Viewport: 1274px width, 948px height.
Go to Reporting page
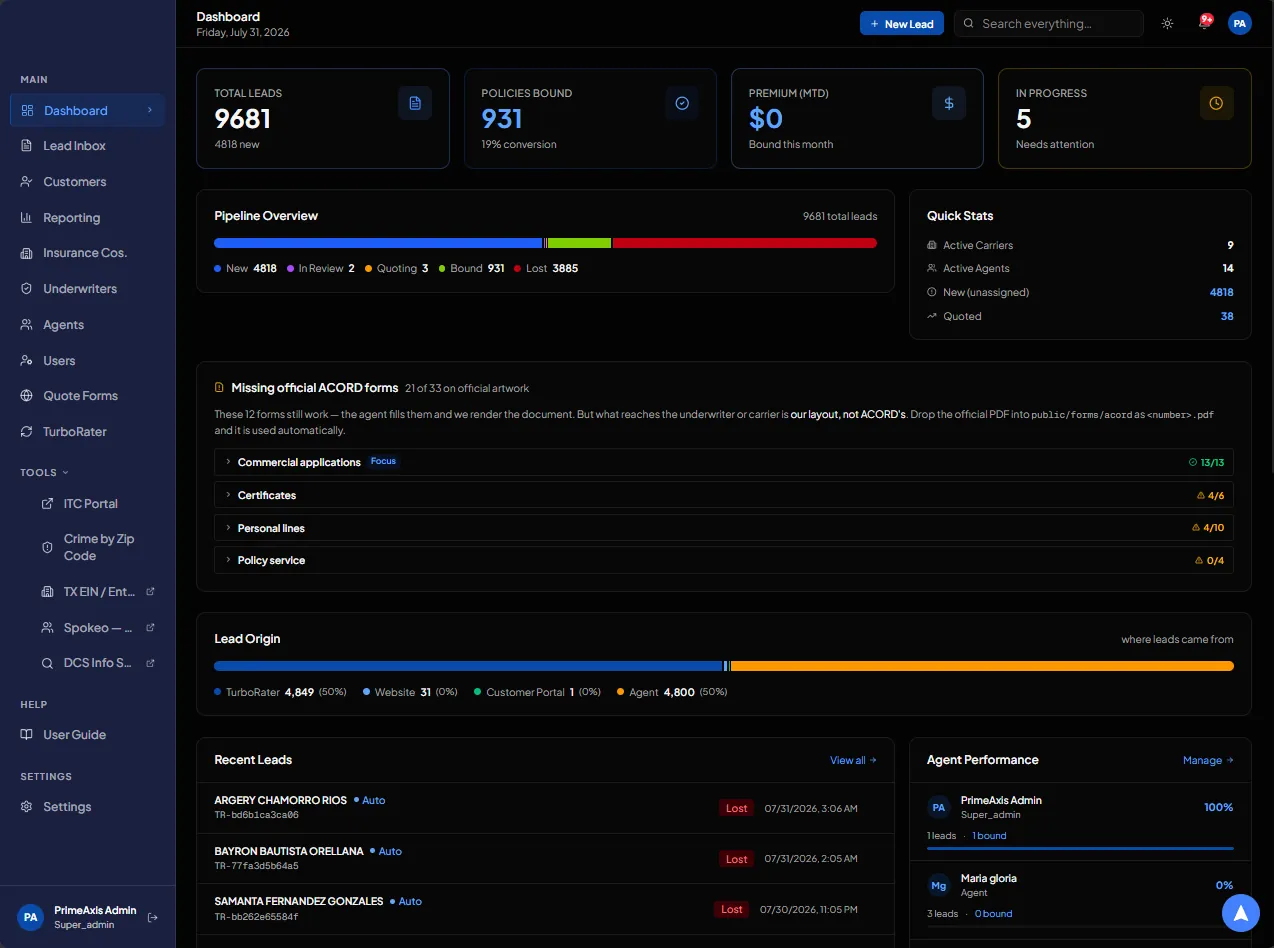87,217
